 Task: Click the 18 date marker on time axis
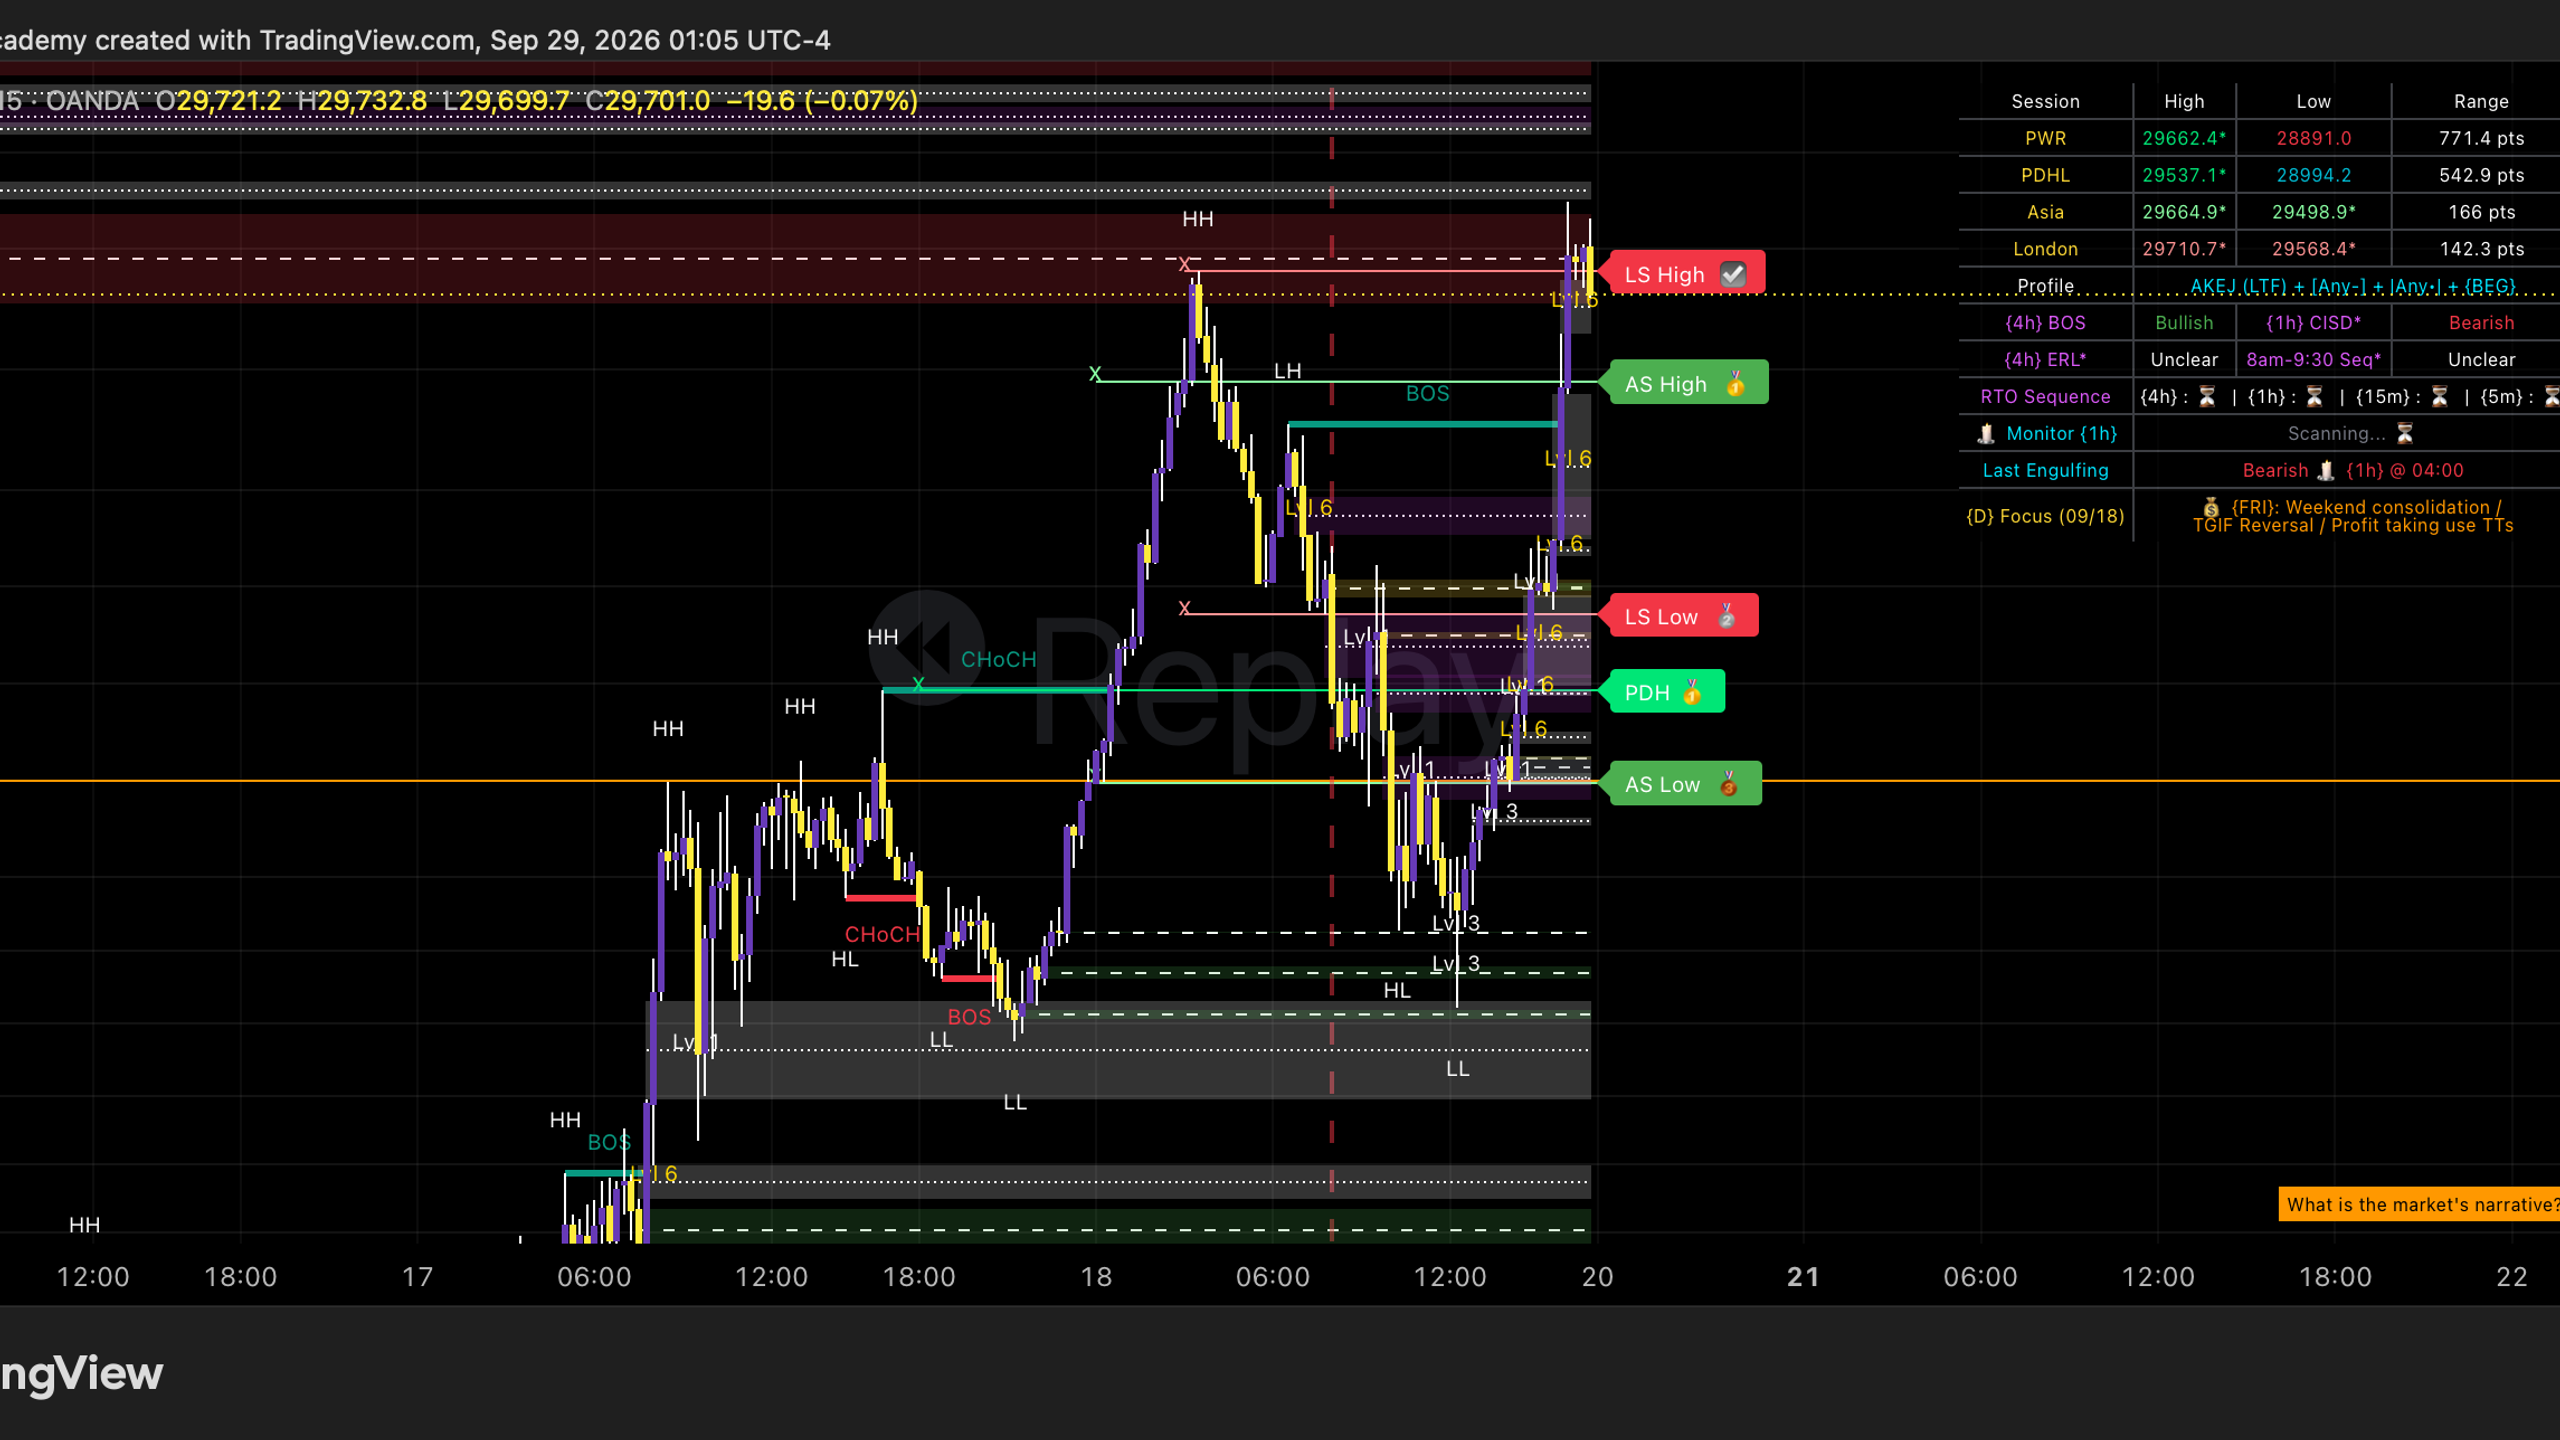(x=1096, y=1277)
